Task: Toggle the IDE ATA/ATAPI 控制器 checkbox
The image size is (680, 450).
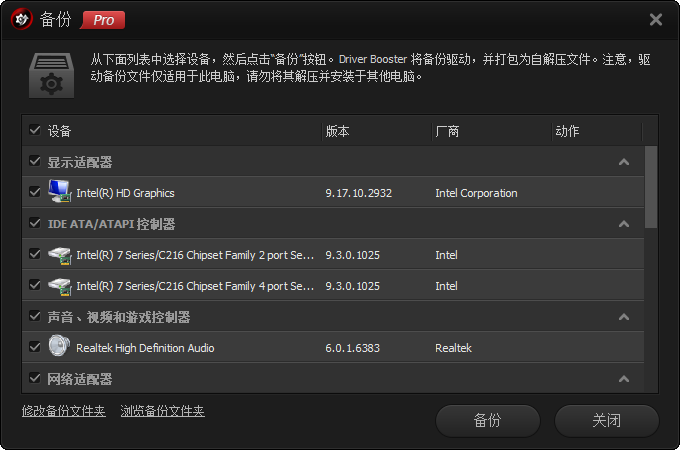Action: [x=35, y=223]
